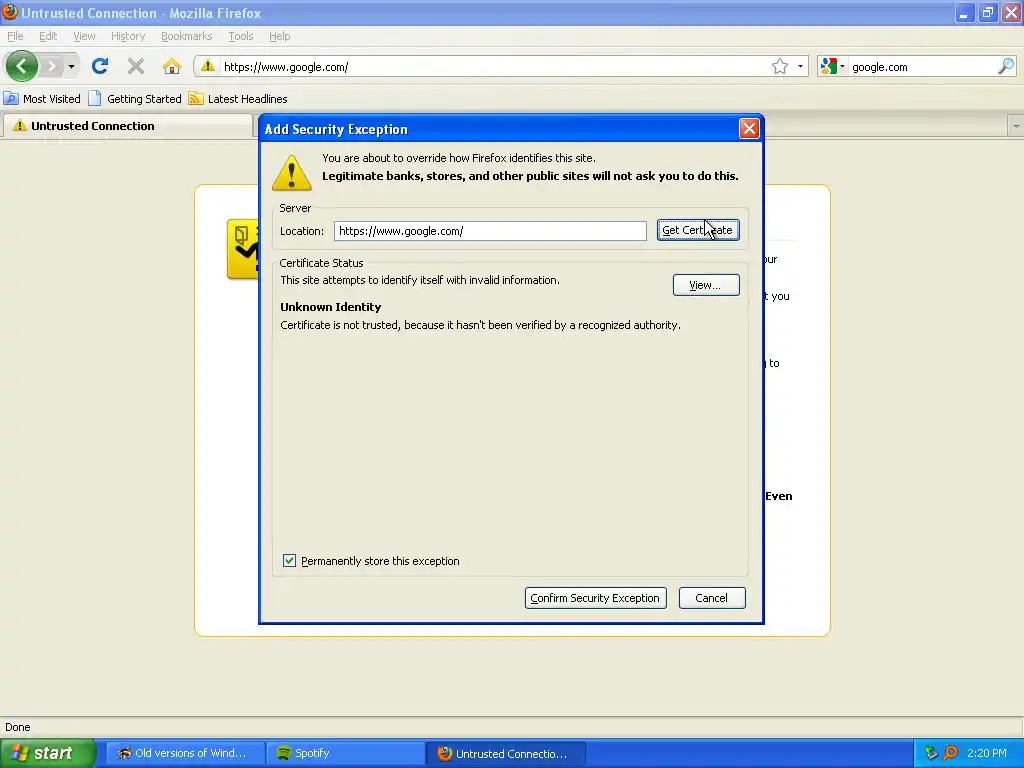Click the search magnifier icon in search box
This screenshot has height=768, width=1024.
pyautogui.click(x=1006, y=66)
